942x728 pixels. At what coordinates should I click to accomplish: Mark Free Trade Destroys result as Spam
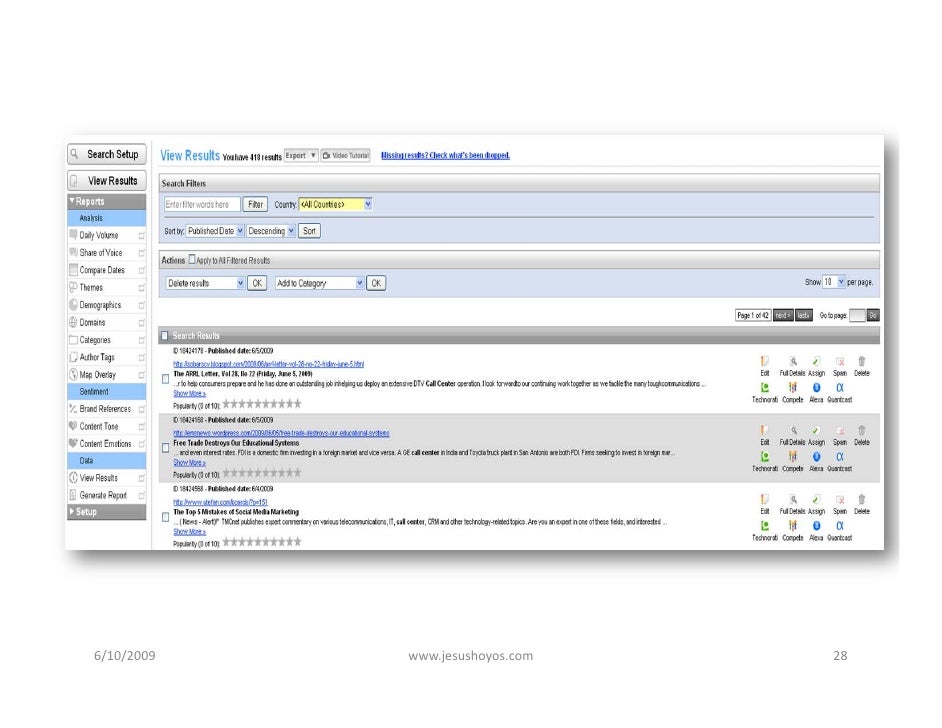pyautogui.click(x=840, y=430)
